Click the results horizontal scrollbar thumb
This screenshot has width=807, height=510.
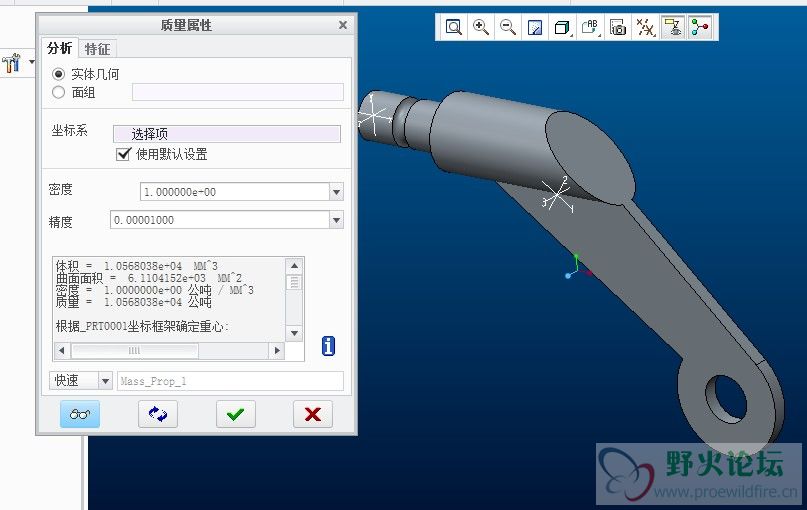click(x=134, y=350)
